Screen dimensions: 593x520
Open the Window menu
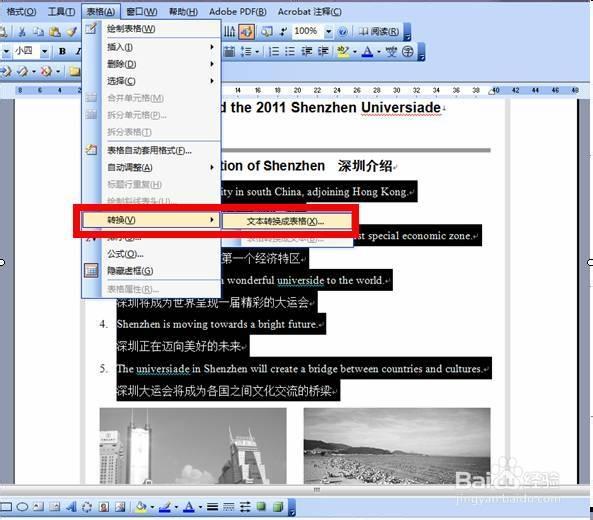coord(142,12)
